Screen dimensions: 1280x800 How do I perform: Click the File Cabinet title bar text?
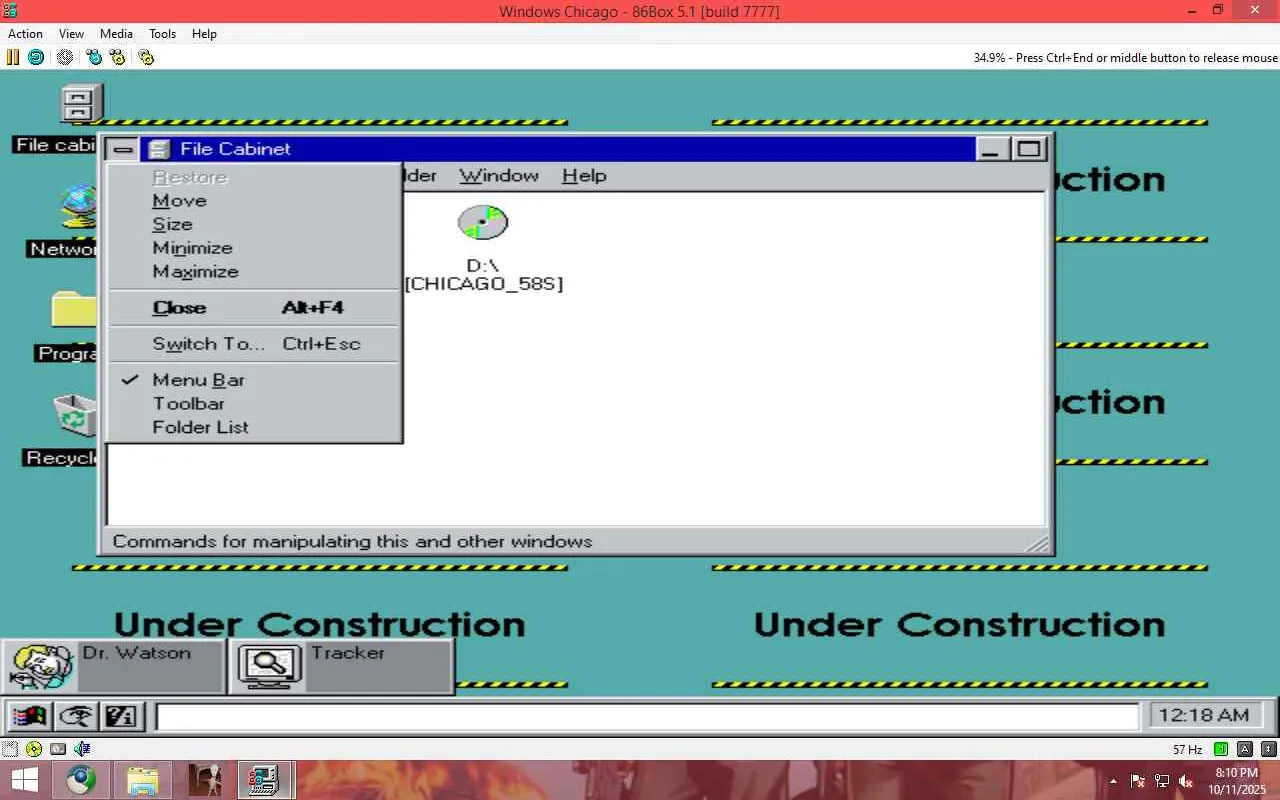(235, 149)
